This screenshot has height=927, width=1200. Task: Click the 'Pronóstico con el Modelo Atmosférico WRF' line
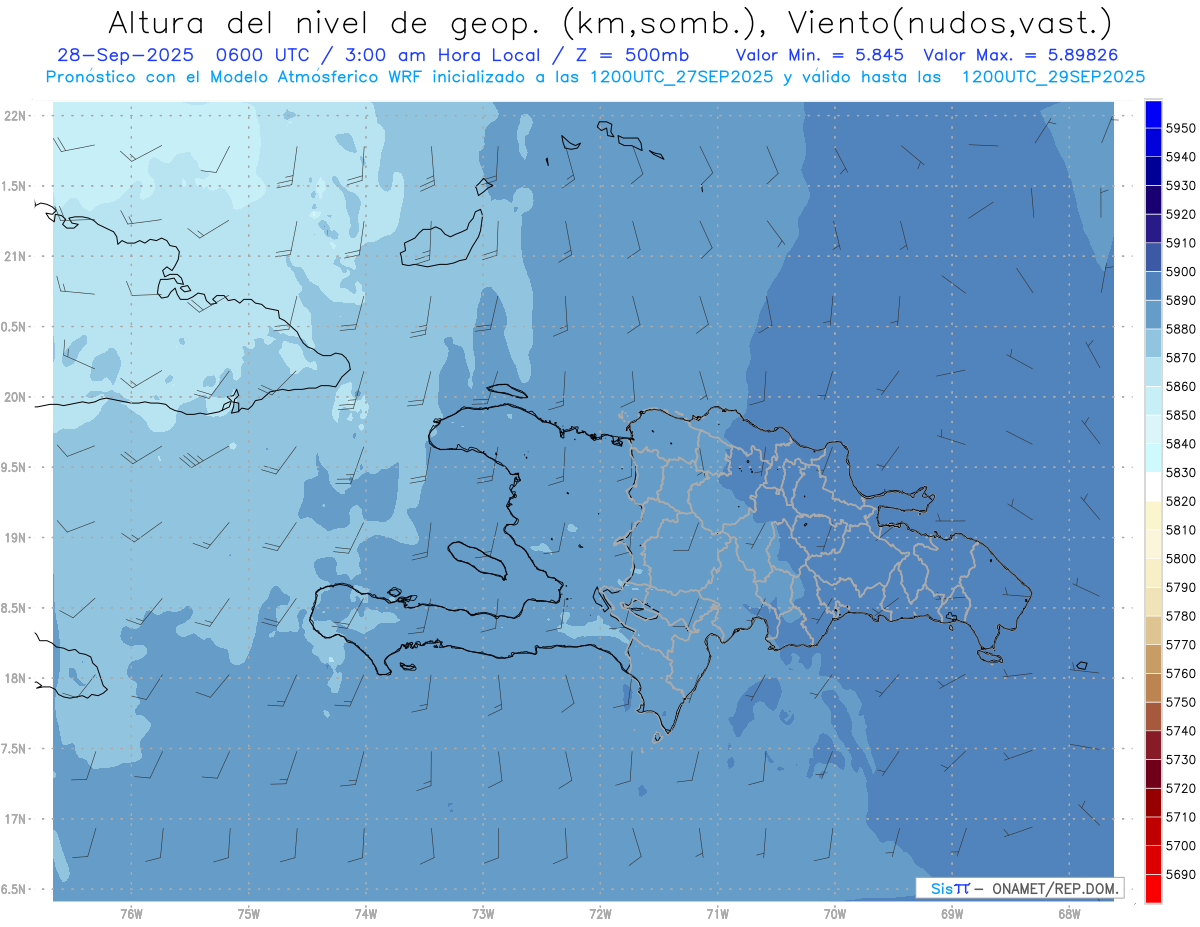(234, 77)
